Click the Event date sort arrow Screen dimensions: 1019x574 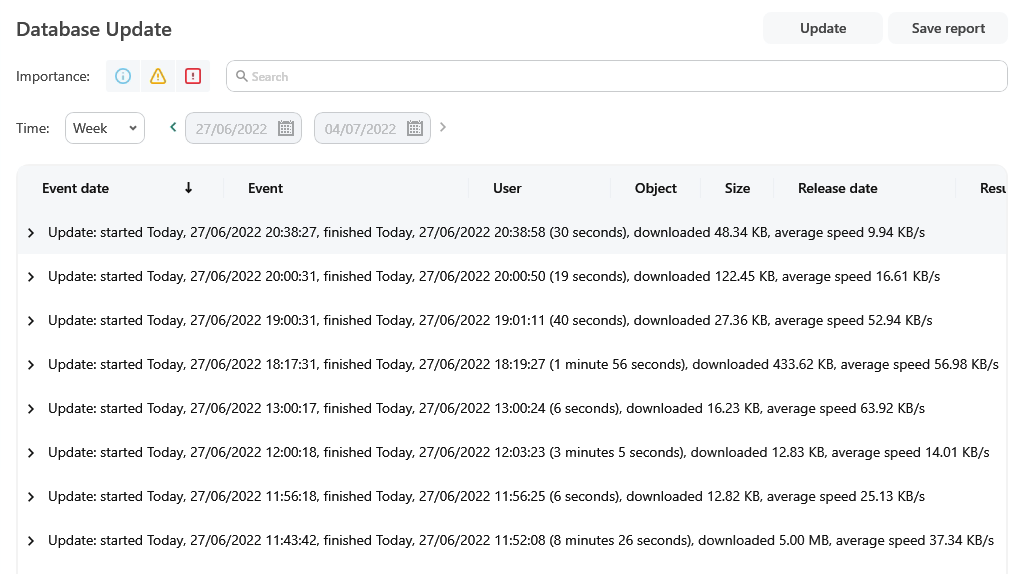[x=188, y=188]
